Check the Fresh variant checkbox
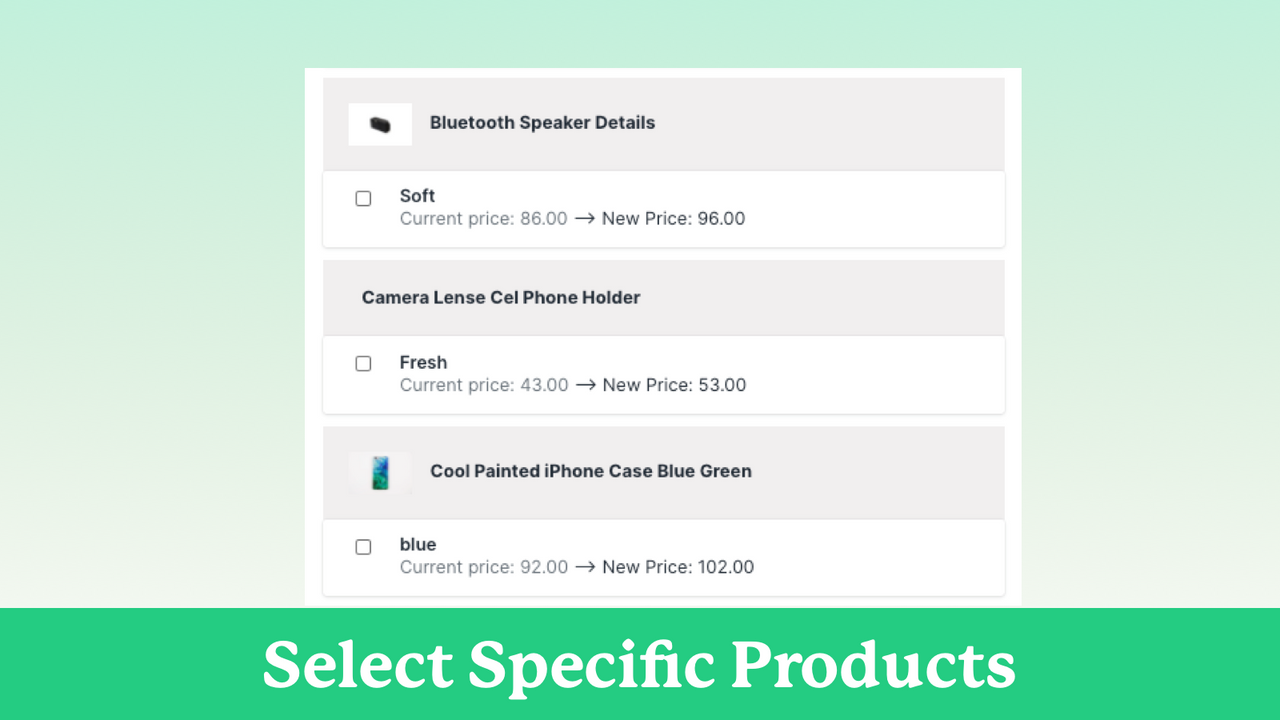 363,363
